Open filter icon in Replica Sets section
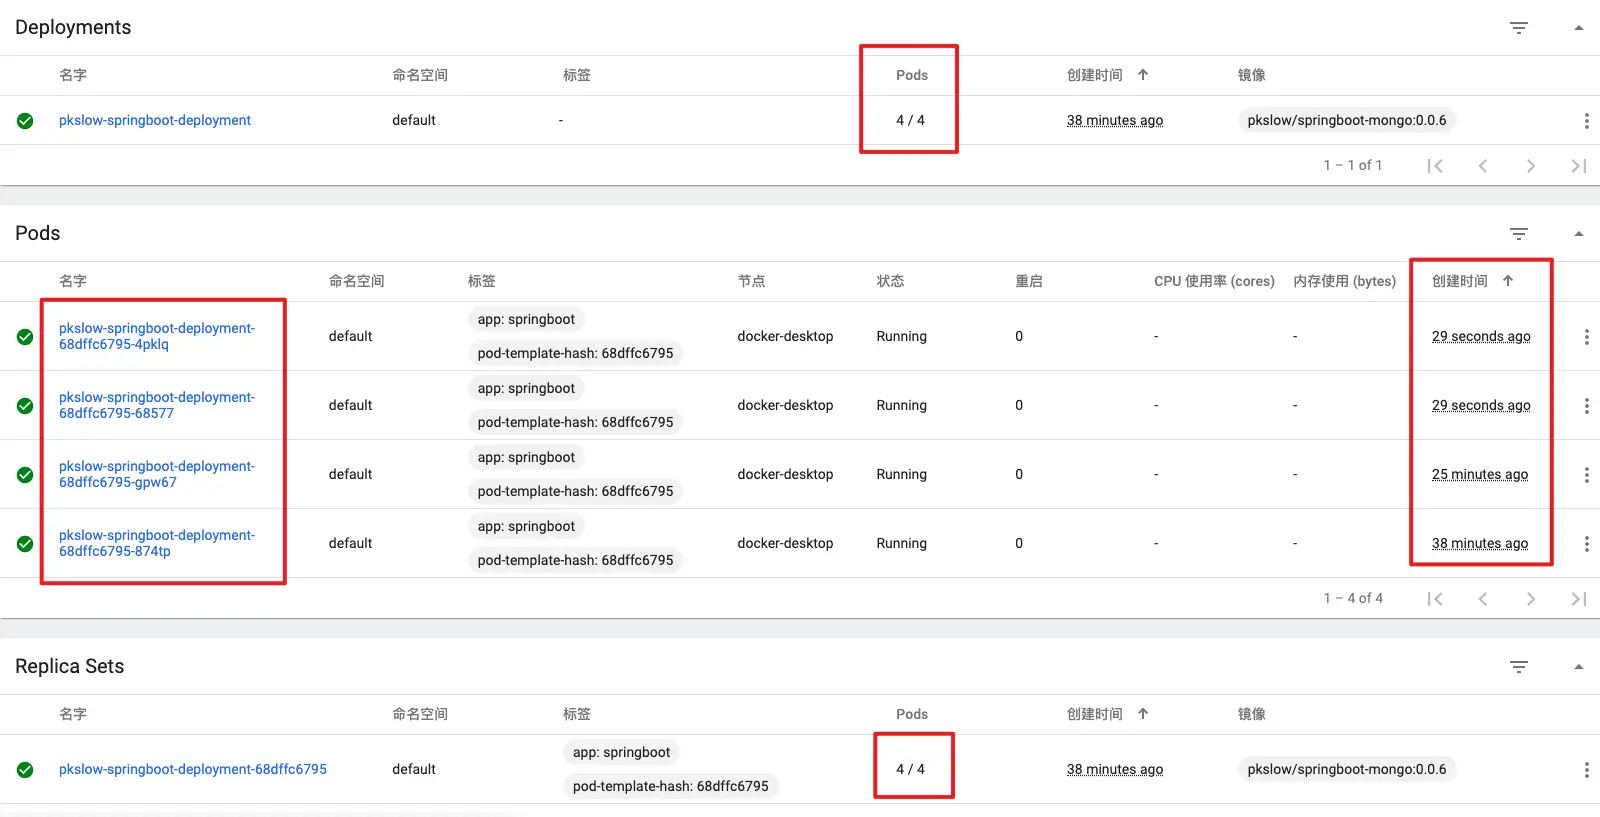This screenshot has width=1600, height=817. point(1518,667)
